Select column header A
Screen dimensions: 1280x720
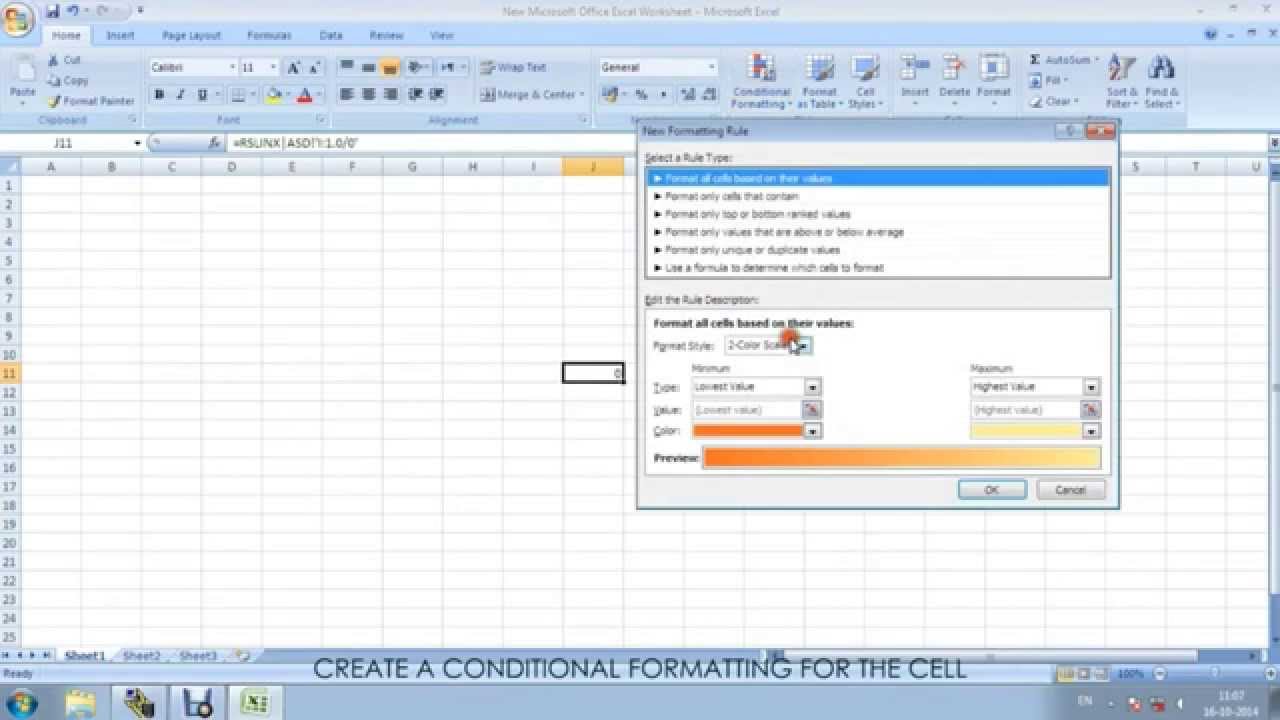(51, 167)
